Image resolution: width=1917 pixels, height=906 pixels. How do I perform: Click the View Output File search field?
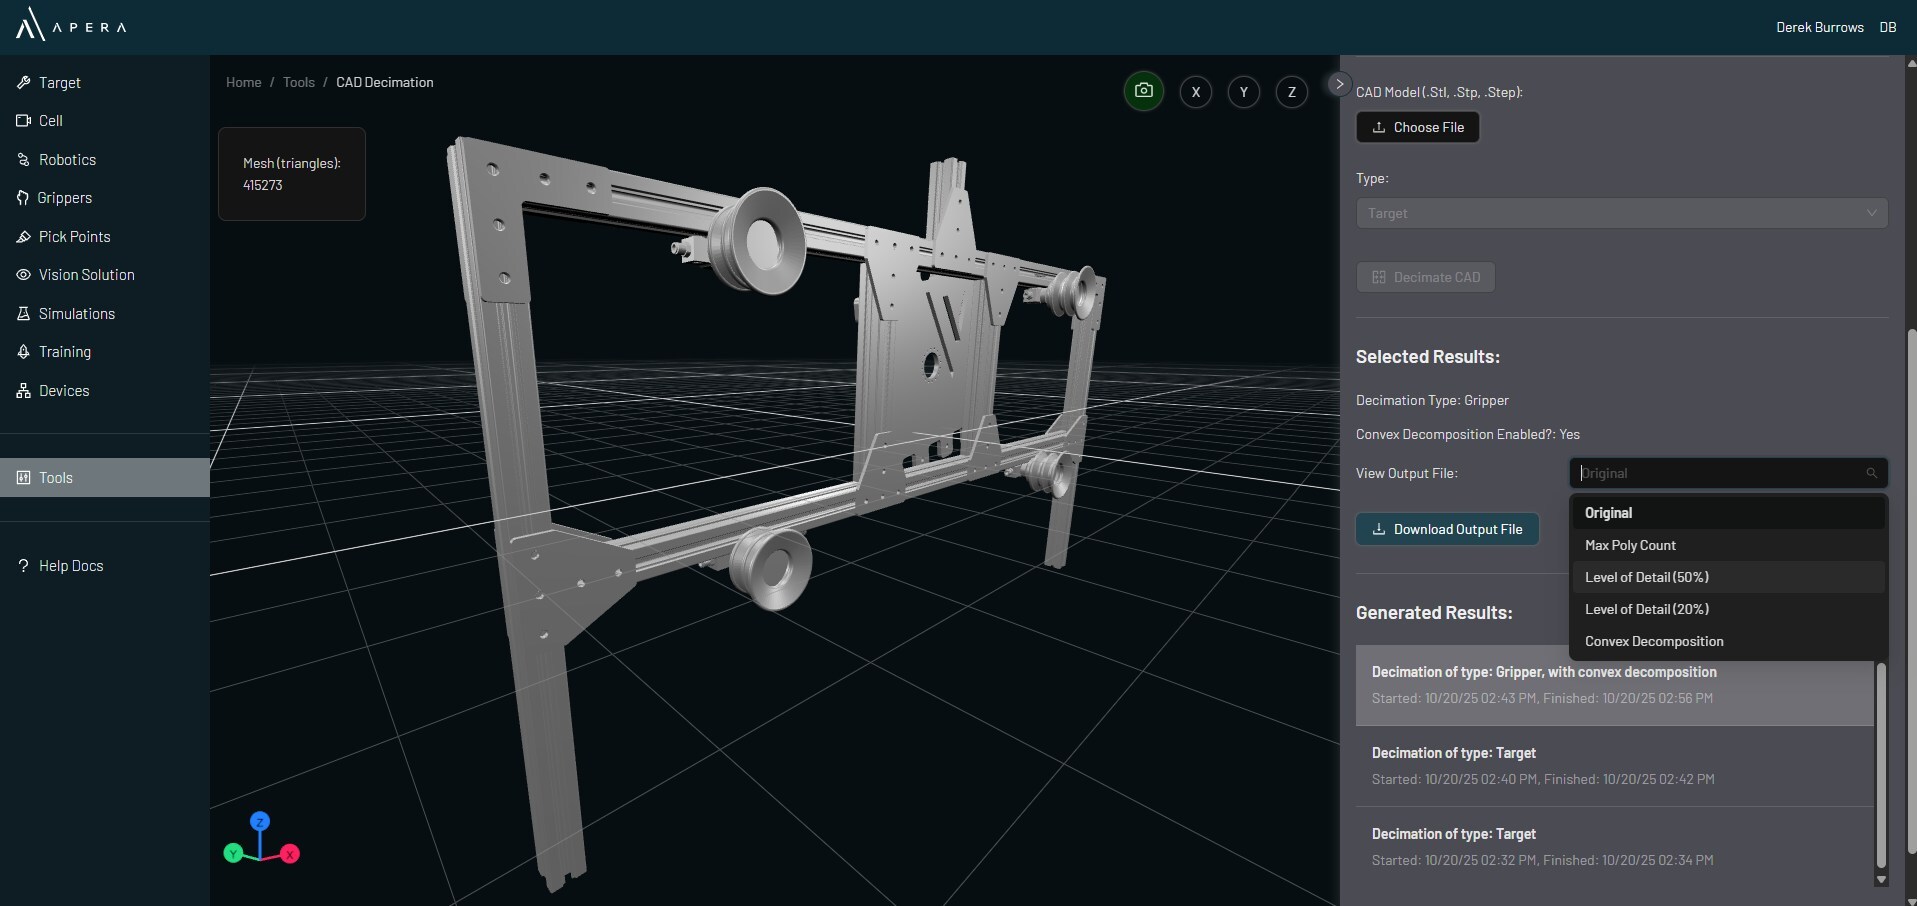coord(1728,474)
